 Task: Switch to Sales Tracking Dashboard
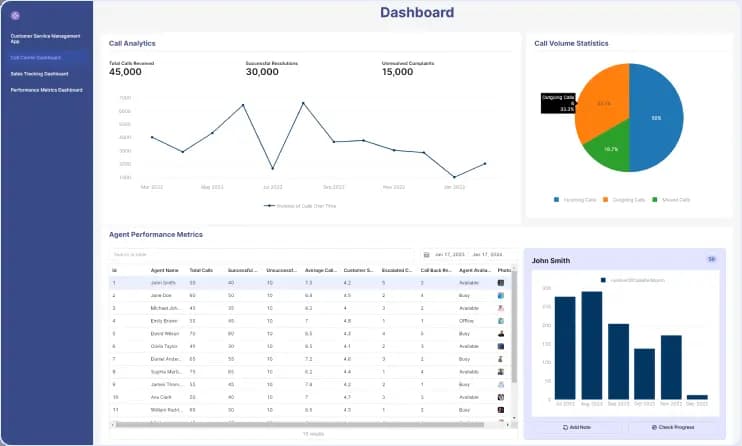tap(40, 73)
